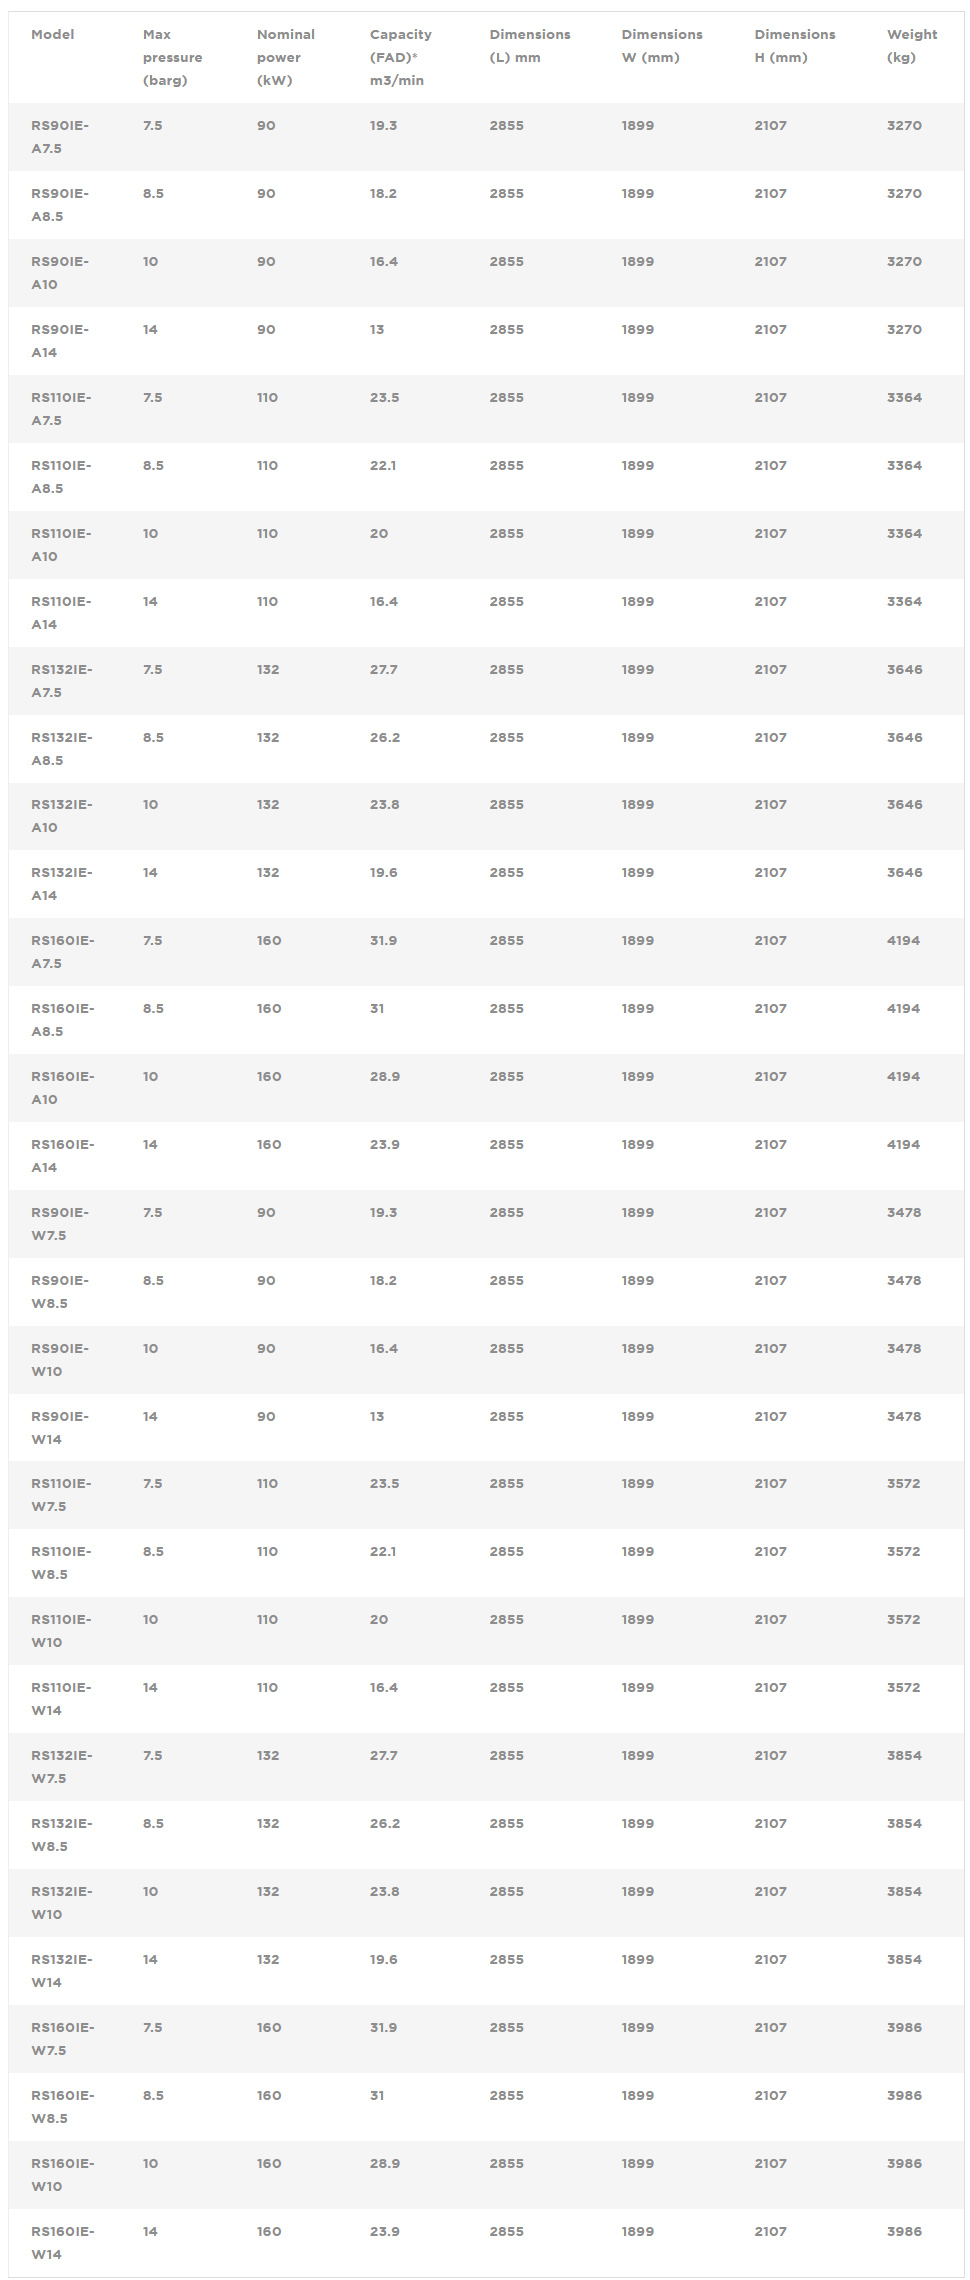Click the Weight (kg) column header
This screenshot has width=970, height=2280.
click(x=912, y=46)
